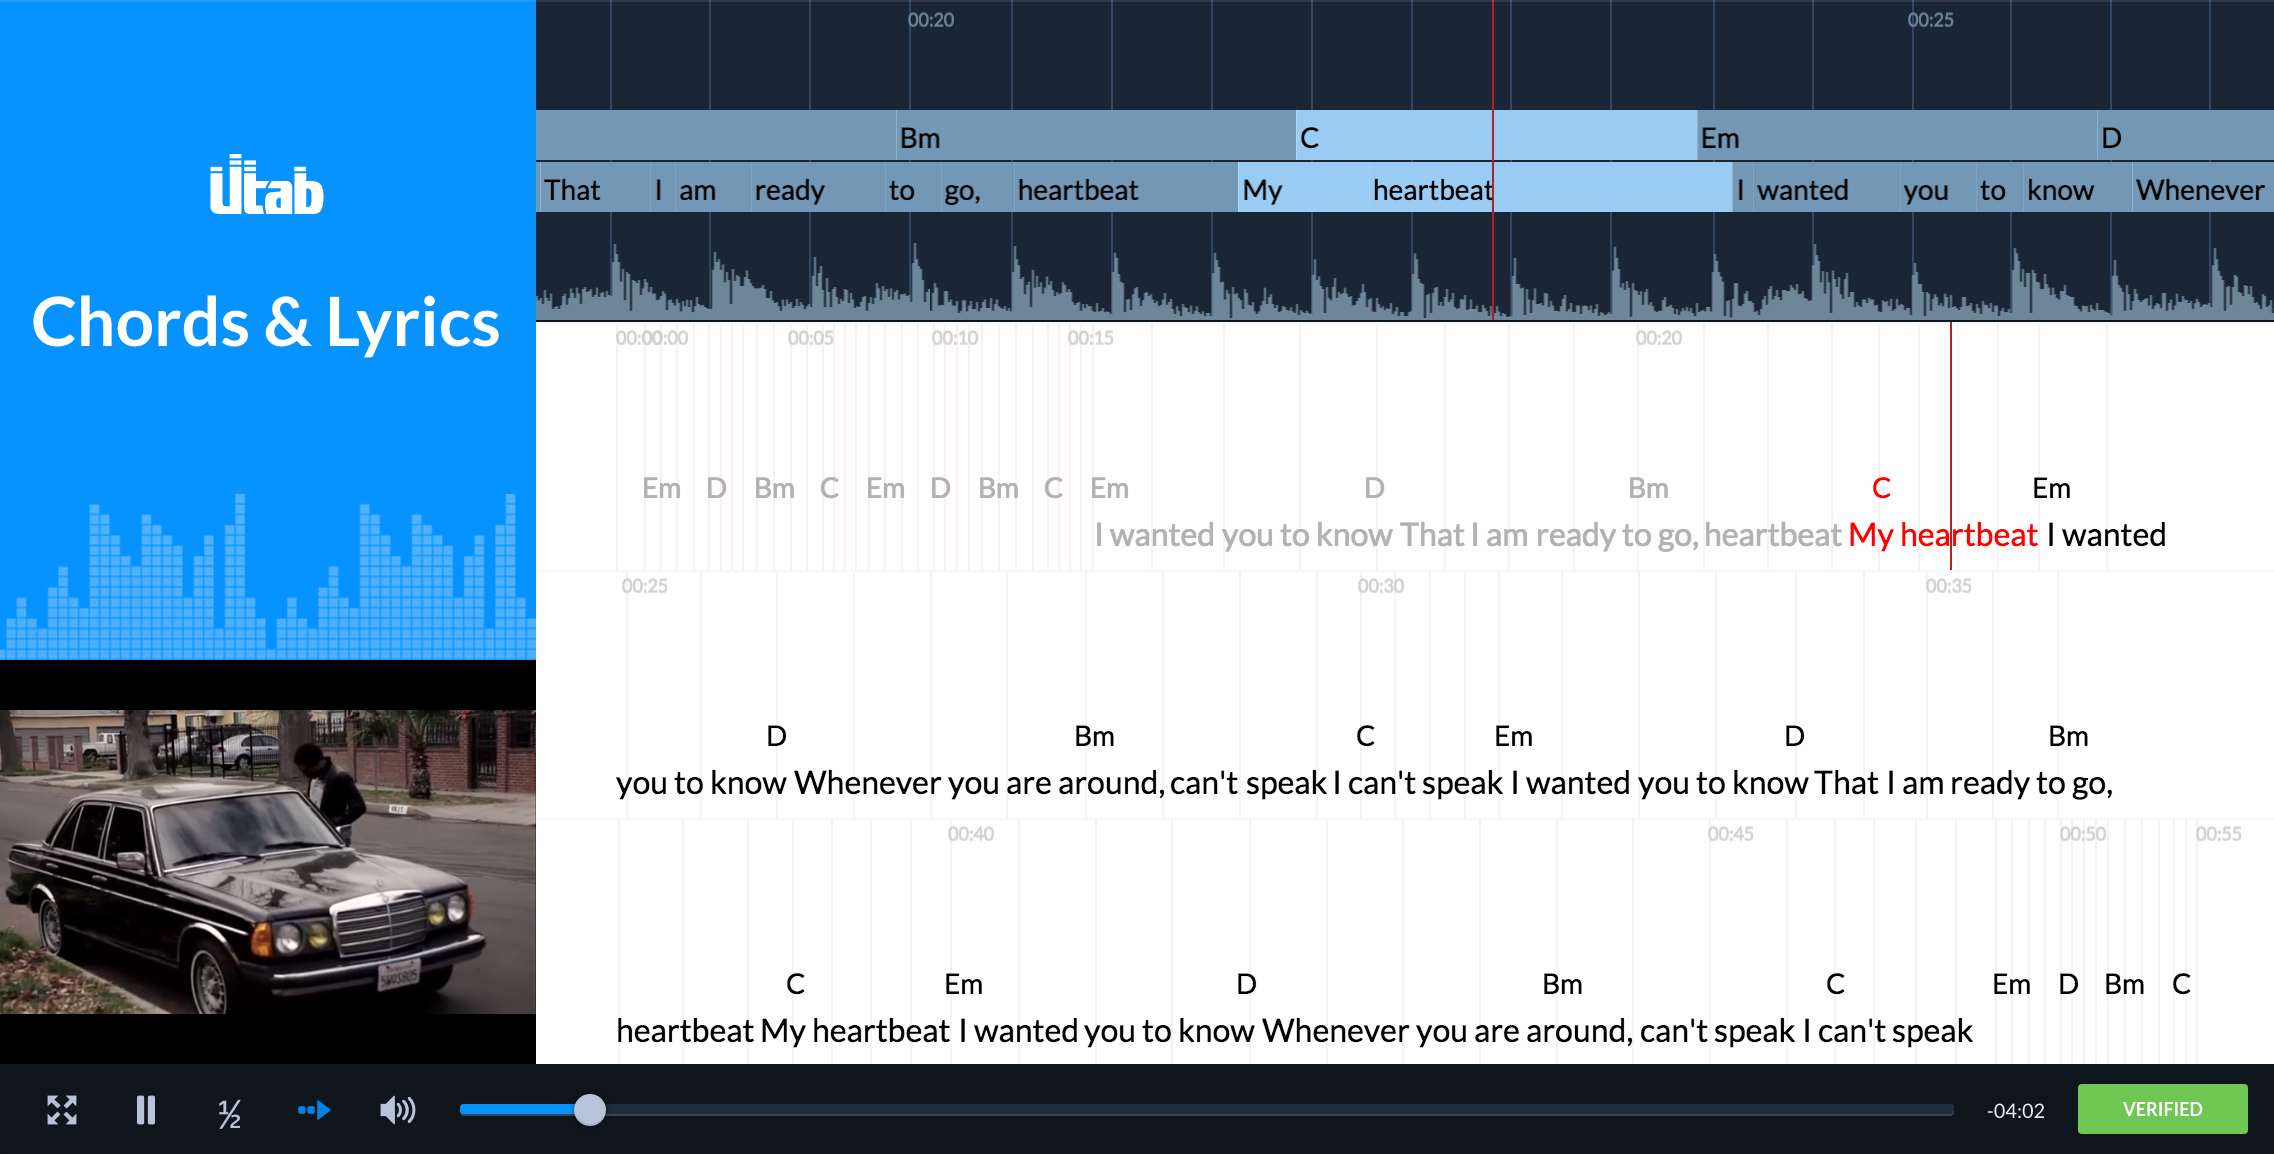Viewport: 2274px width, 1154px height.
Task: Click the VERIFIED button
Action: tap(2161, 1109)
